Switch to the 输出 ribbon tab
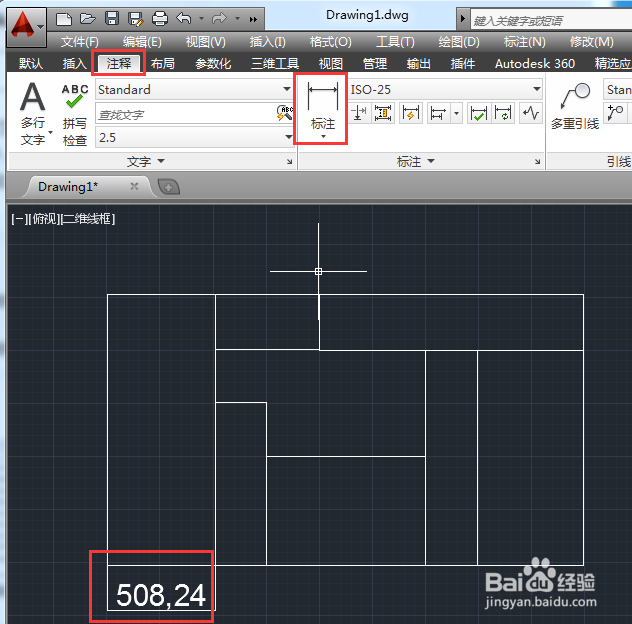632x624 pixels. pos(418,64)
